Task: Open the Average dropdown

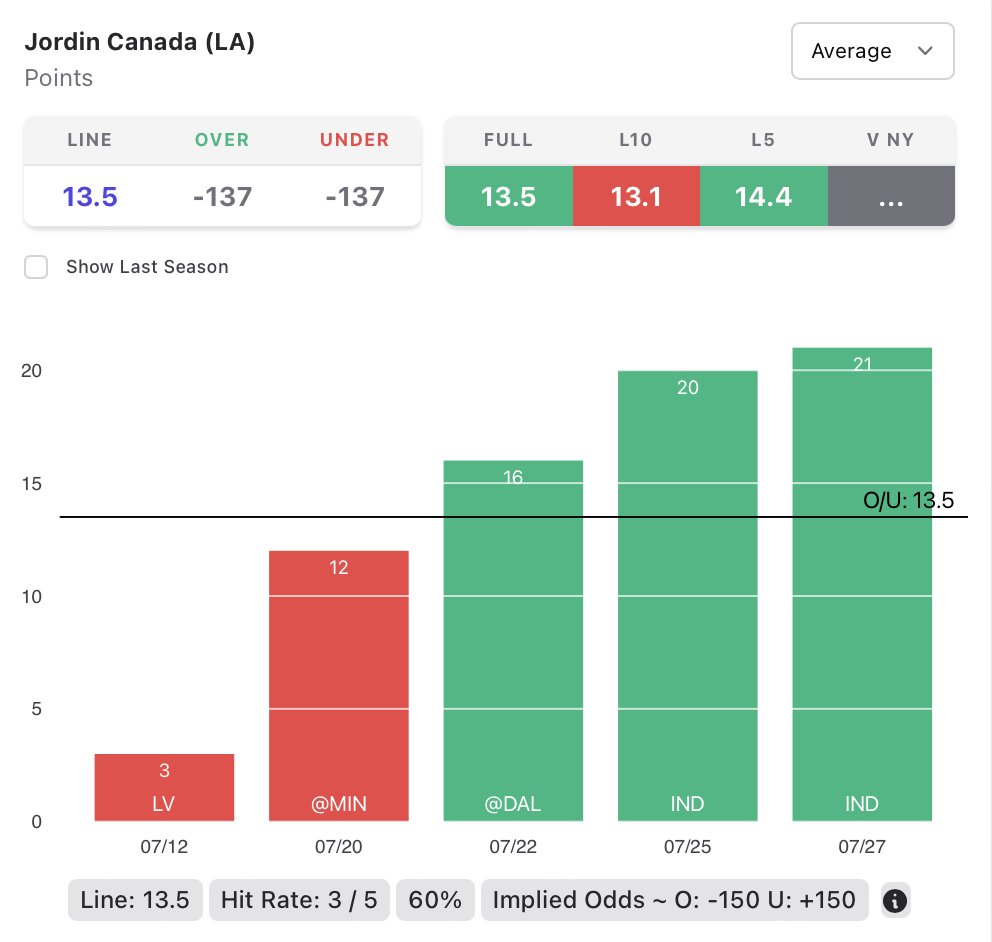Action: (872, 51)
